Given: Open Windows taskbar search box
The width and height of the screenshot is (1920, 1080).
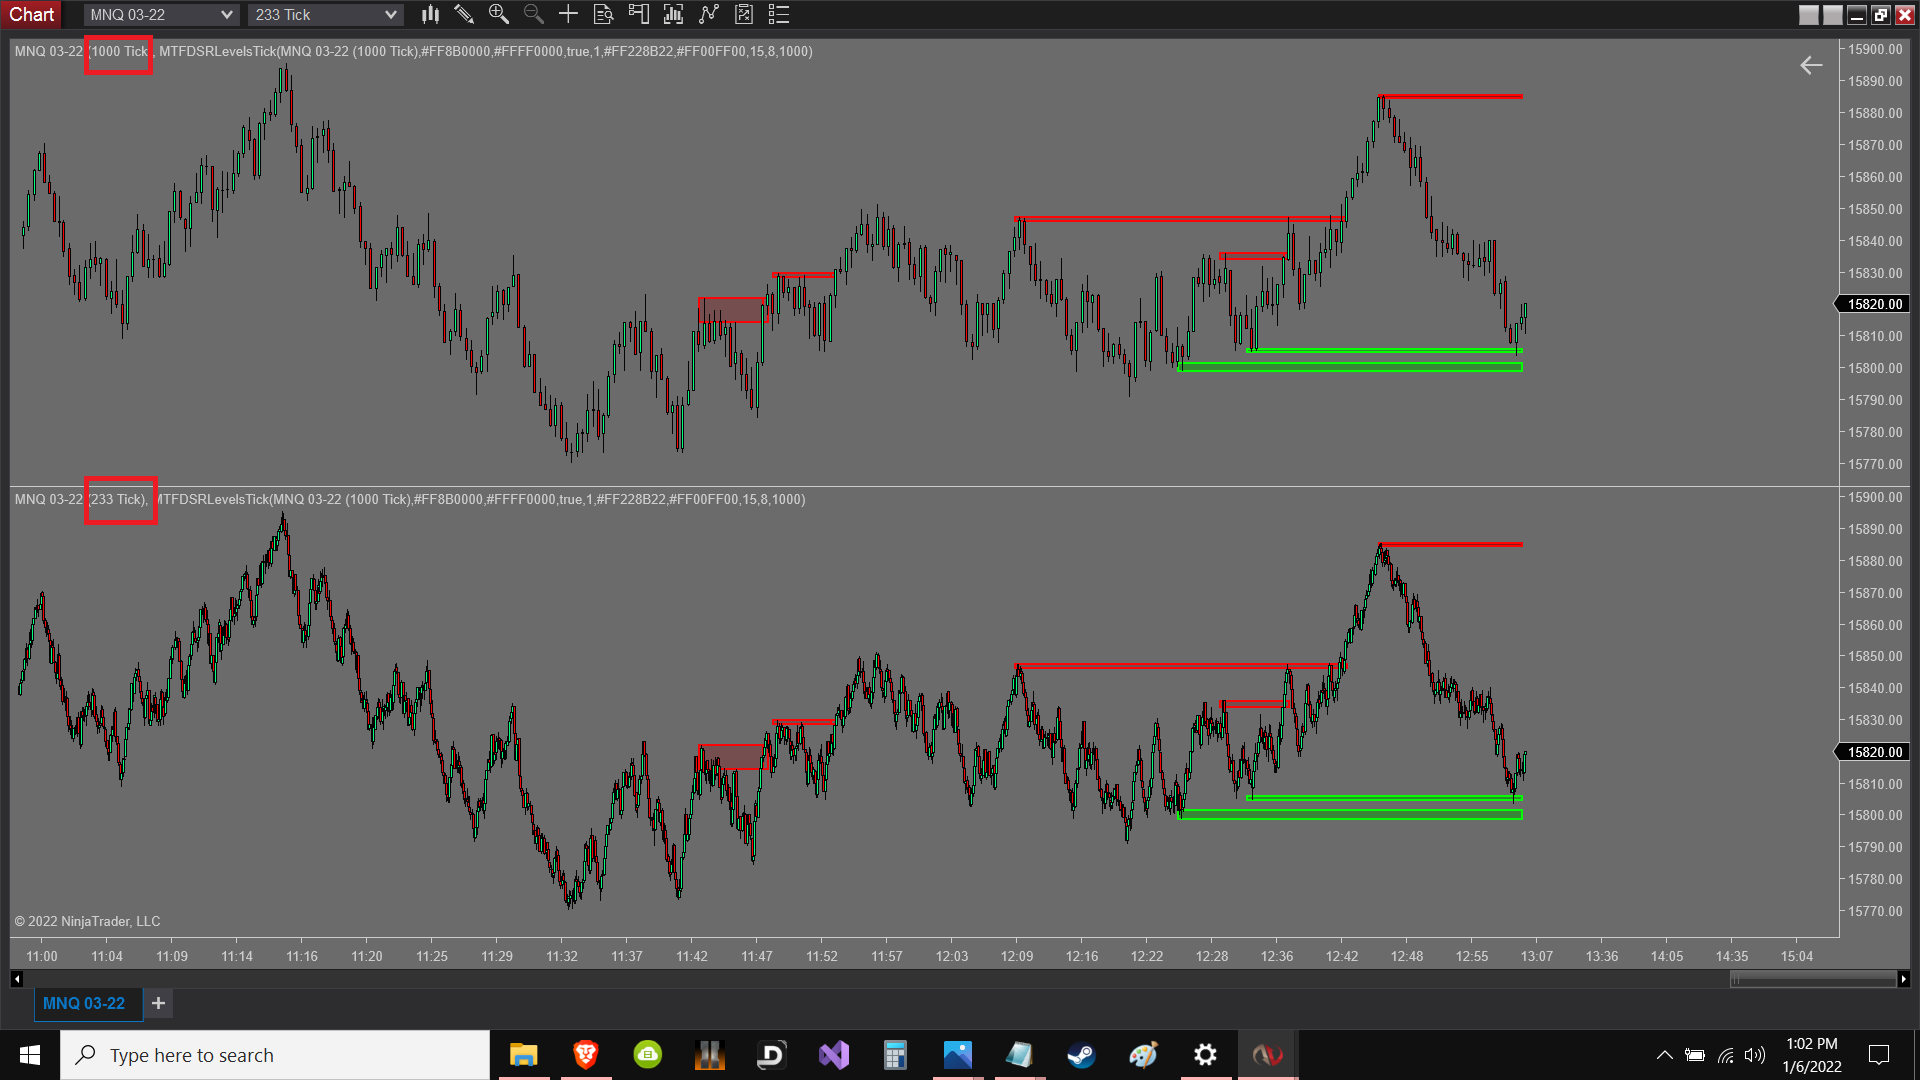Looking at the screenshot, I should (x=275, y=1055).
